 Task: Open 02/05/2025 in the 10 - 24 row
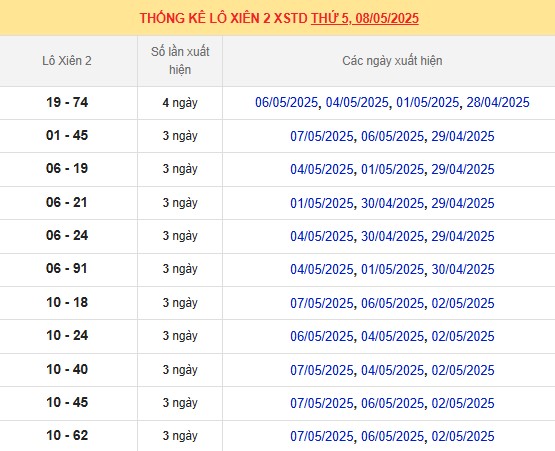pos(463,336)
